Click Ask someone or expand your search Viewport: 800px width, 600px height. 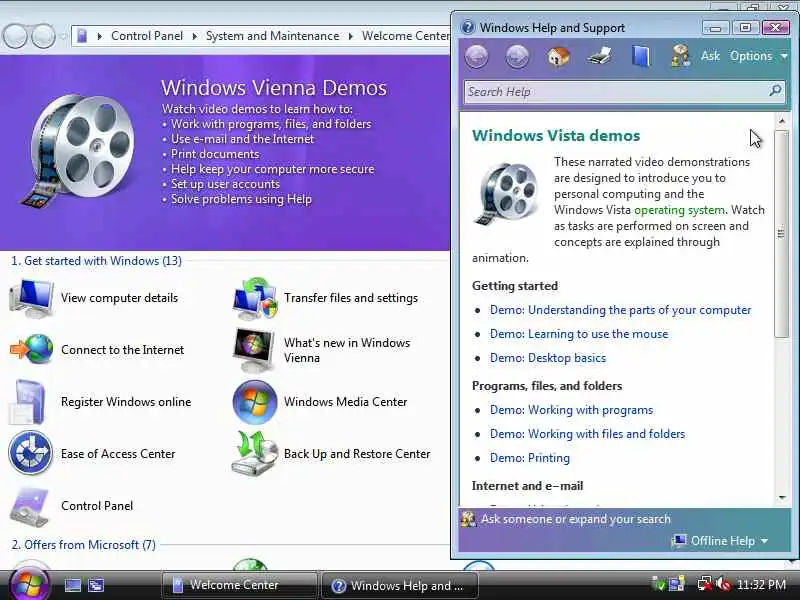click(x=576, y=519)
